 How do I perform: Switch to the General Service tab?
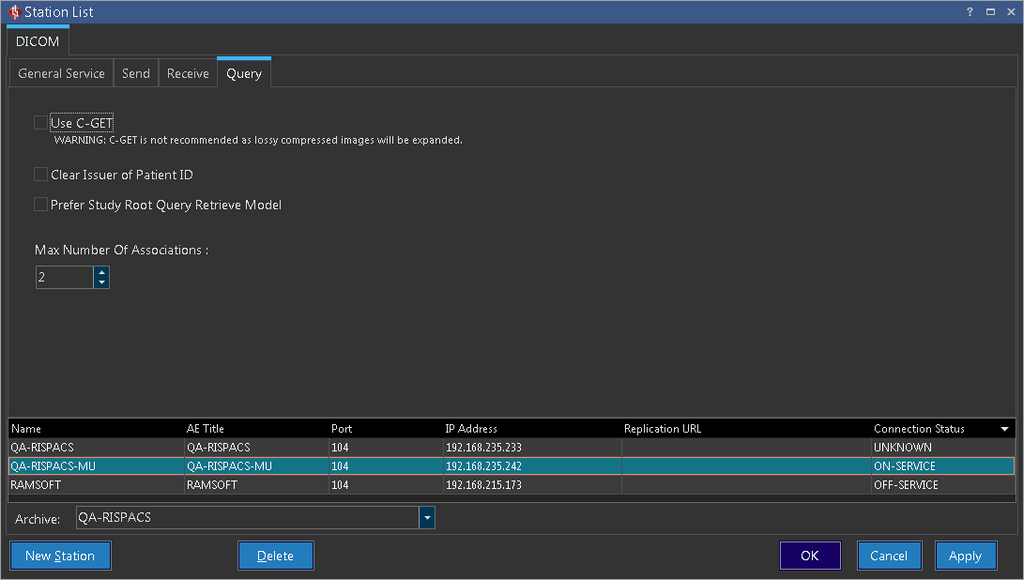tap(61, 74)
